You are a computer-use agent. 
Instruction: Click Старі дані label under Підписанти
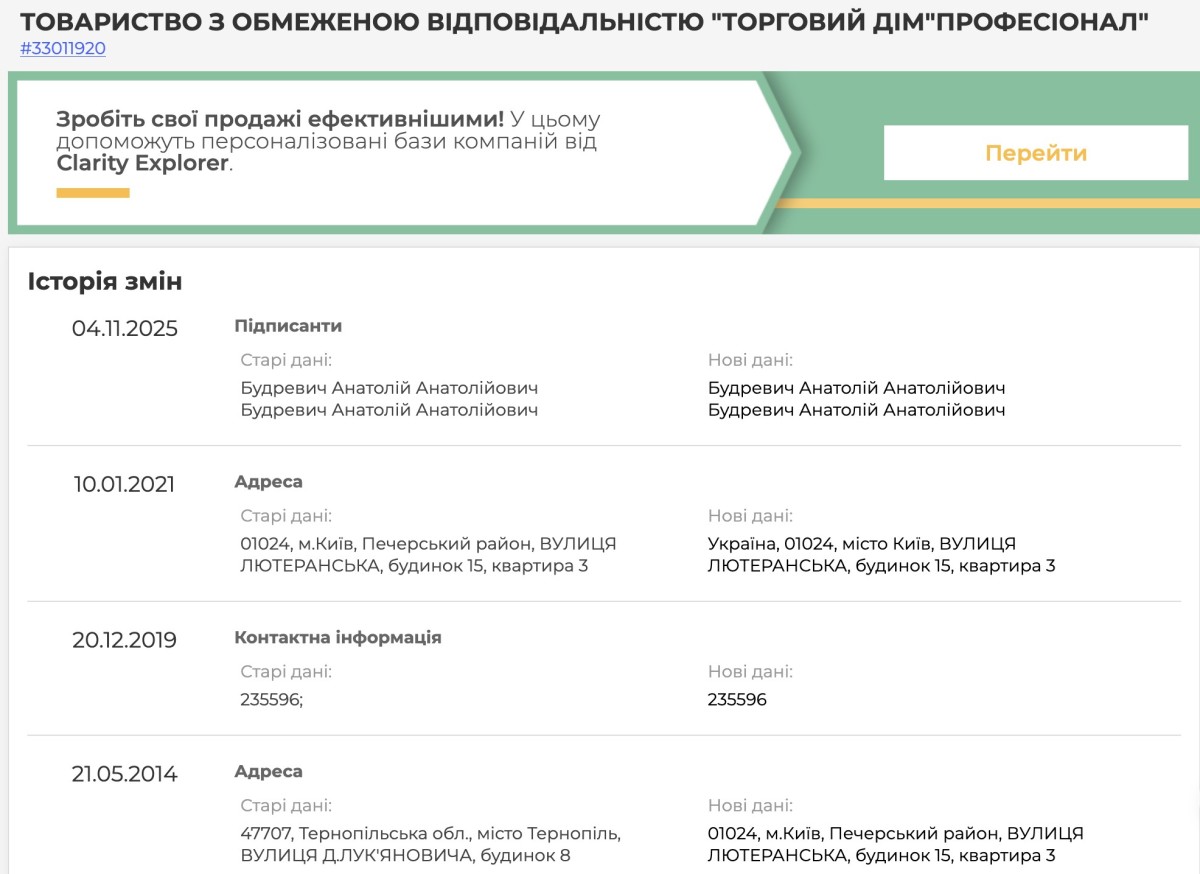(x=286, y=360)
